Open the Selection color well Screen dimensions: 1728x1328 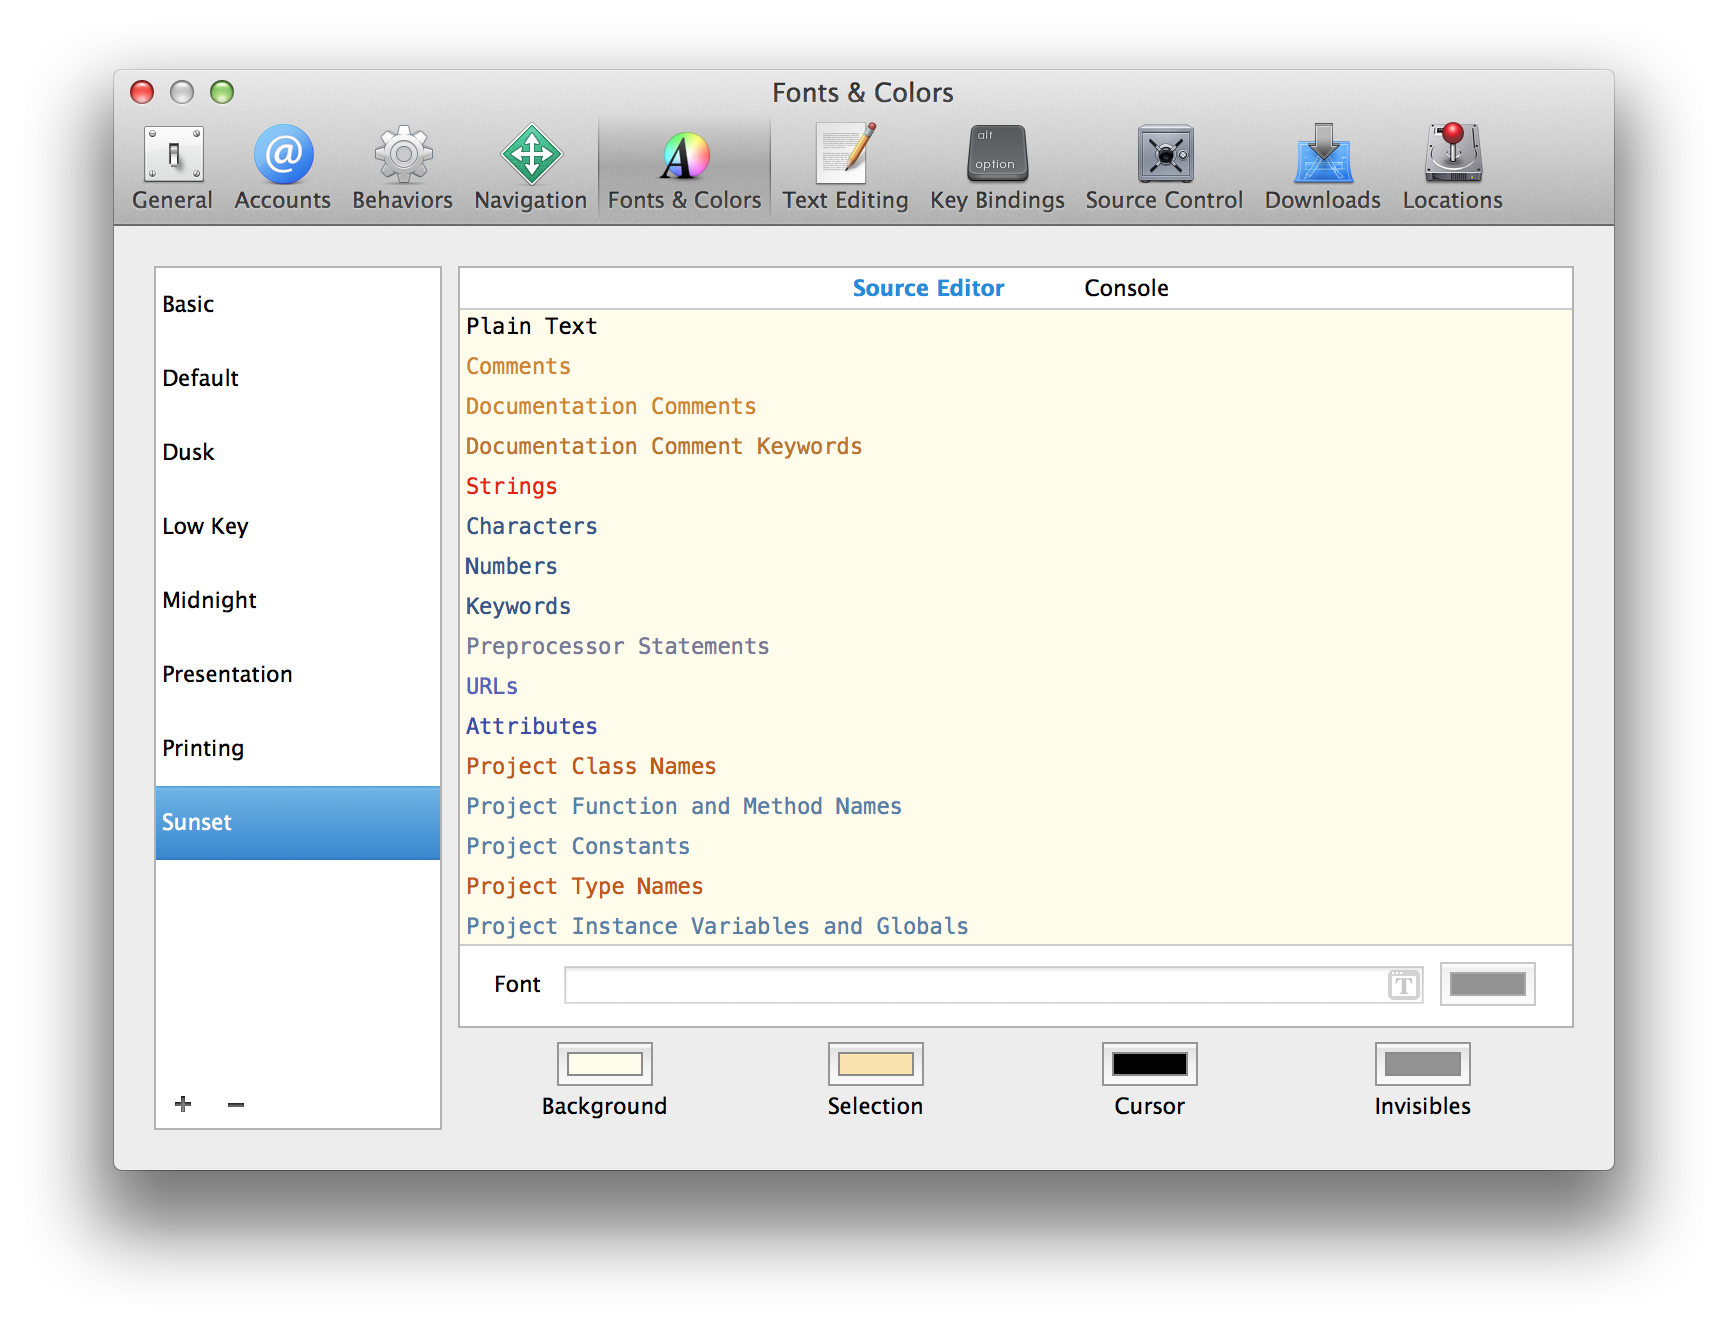875,1064
